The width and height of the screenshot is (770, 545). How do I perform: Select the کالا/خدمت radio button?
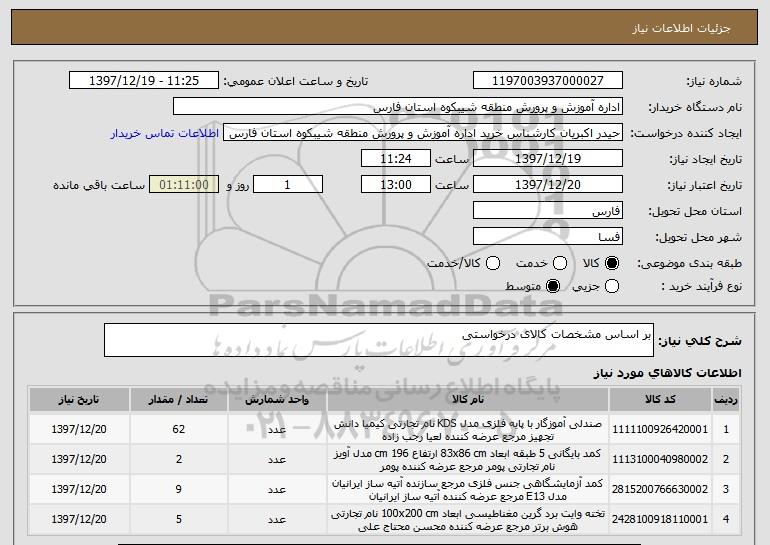coord(493,264)
